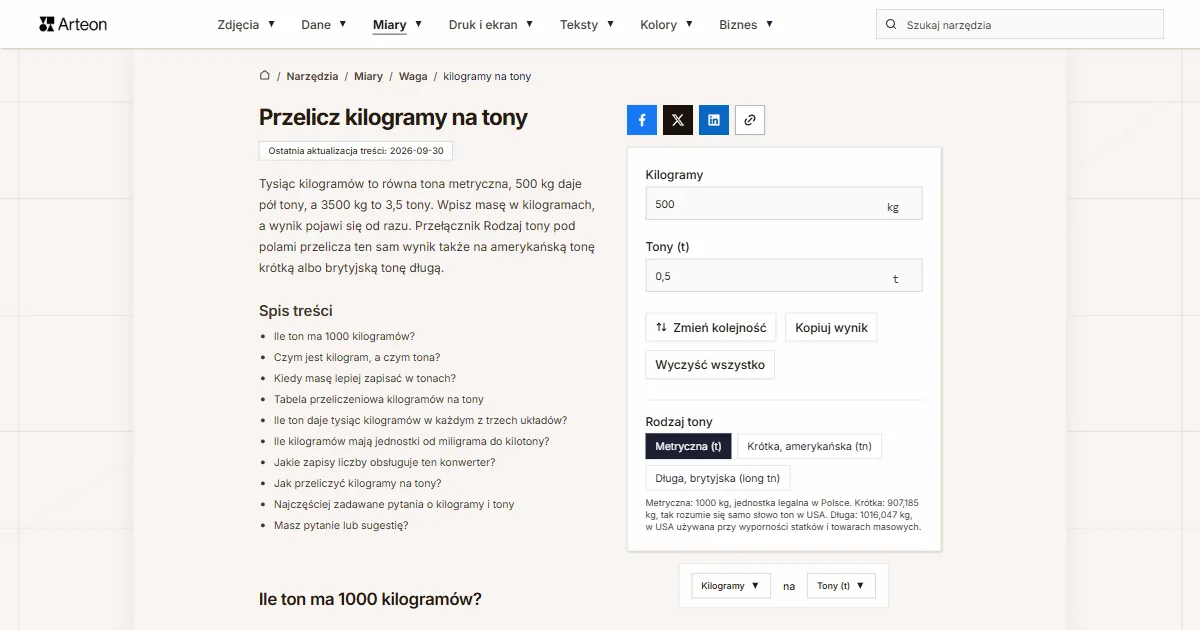Share the page on LinkedIn

(714, 120)
